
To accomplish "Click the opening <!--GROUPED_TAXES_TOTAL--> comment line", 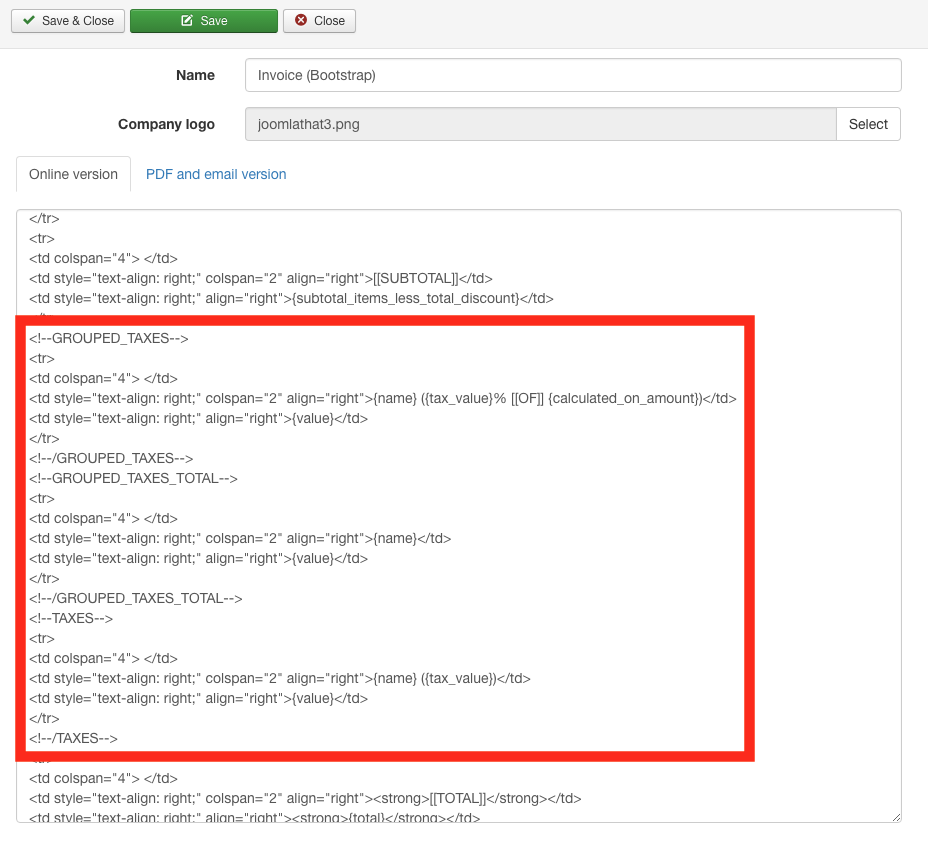I will (x=133, y=478).
